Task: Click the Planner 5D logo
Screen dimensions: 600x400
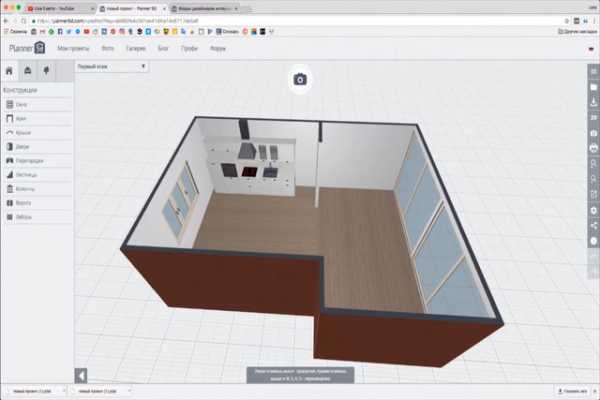Action: click(27, 47)
